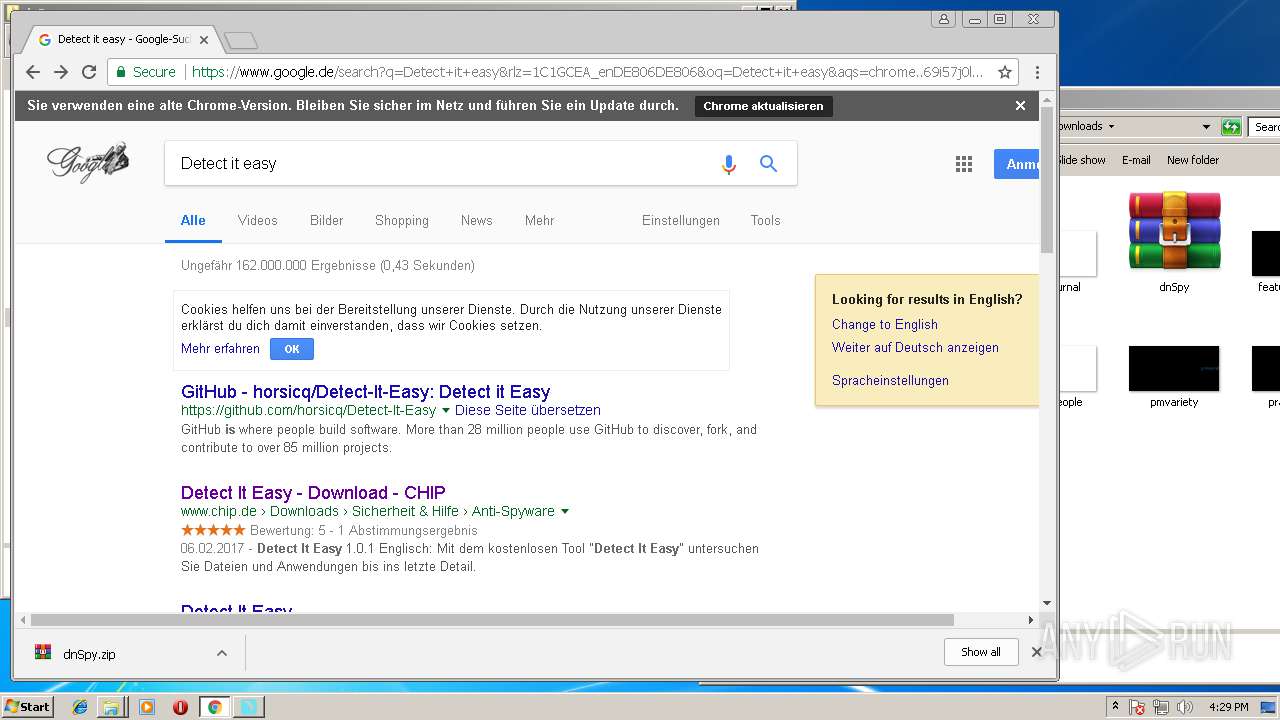Bookmark page with star icon
The image size is (1280, 720).
pos(1005,72)
